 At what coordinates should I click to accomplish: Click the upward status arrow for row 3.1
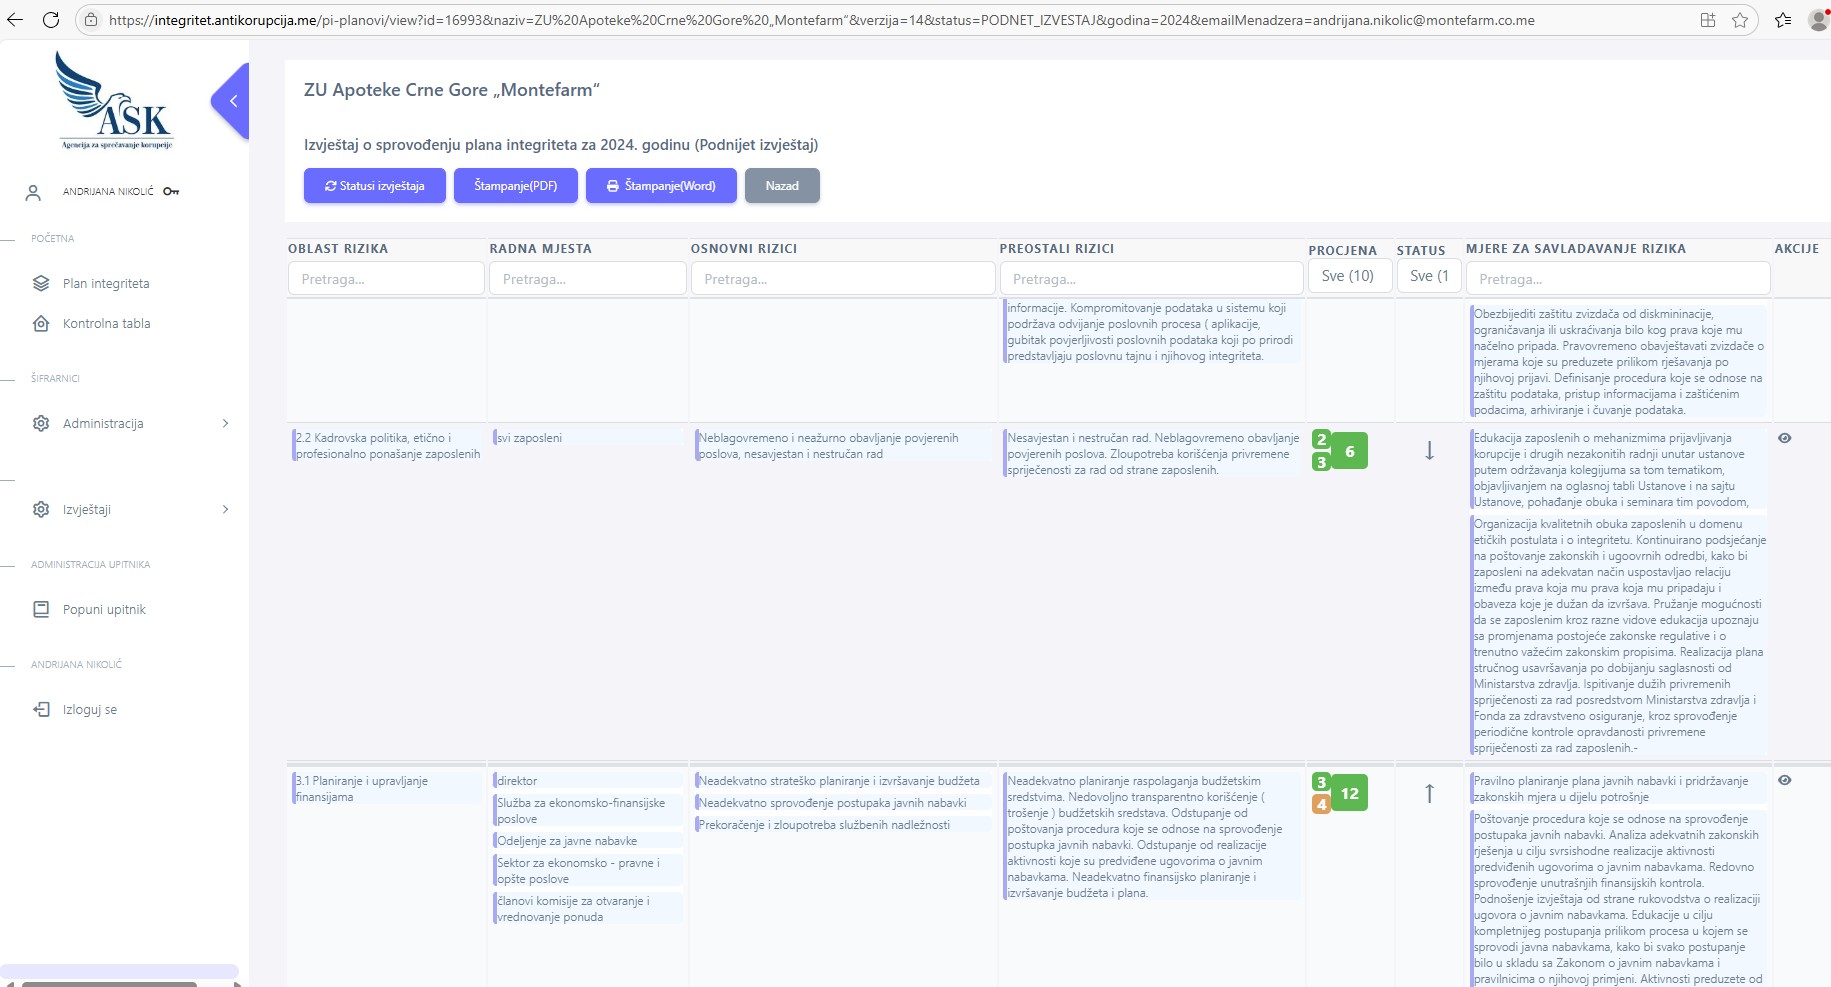tap(1429, 793)
